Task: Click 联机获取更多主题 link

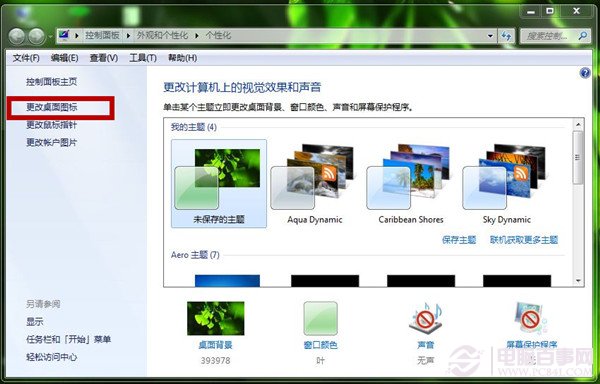Action: 524,240
